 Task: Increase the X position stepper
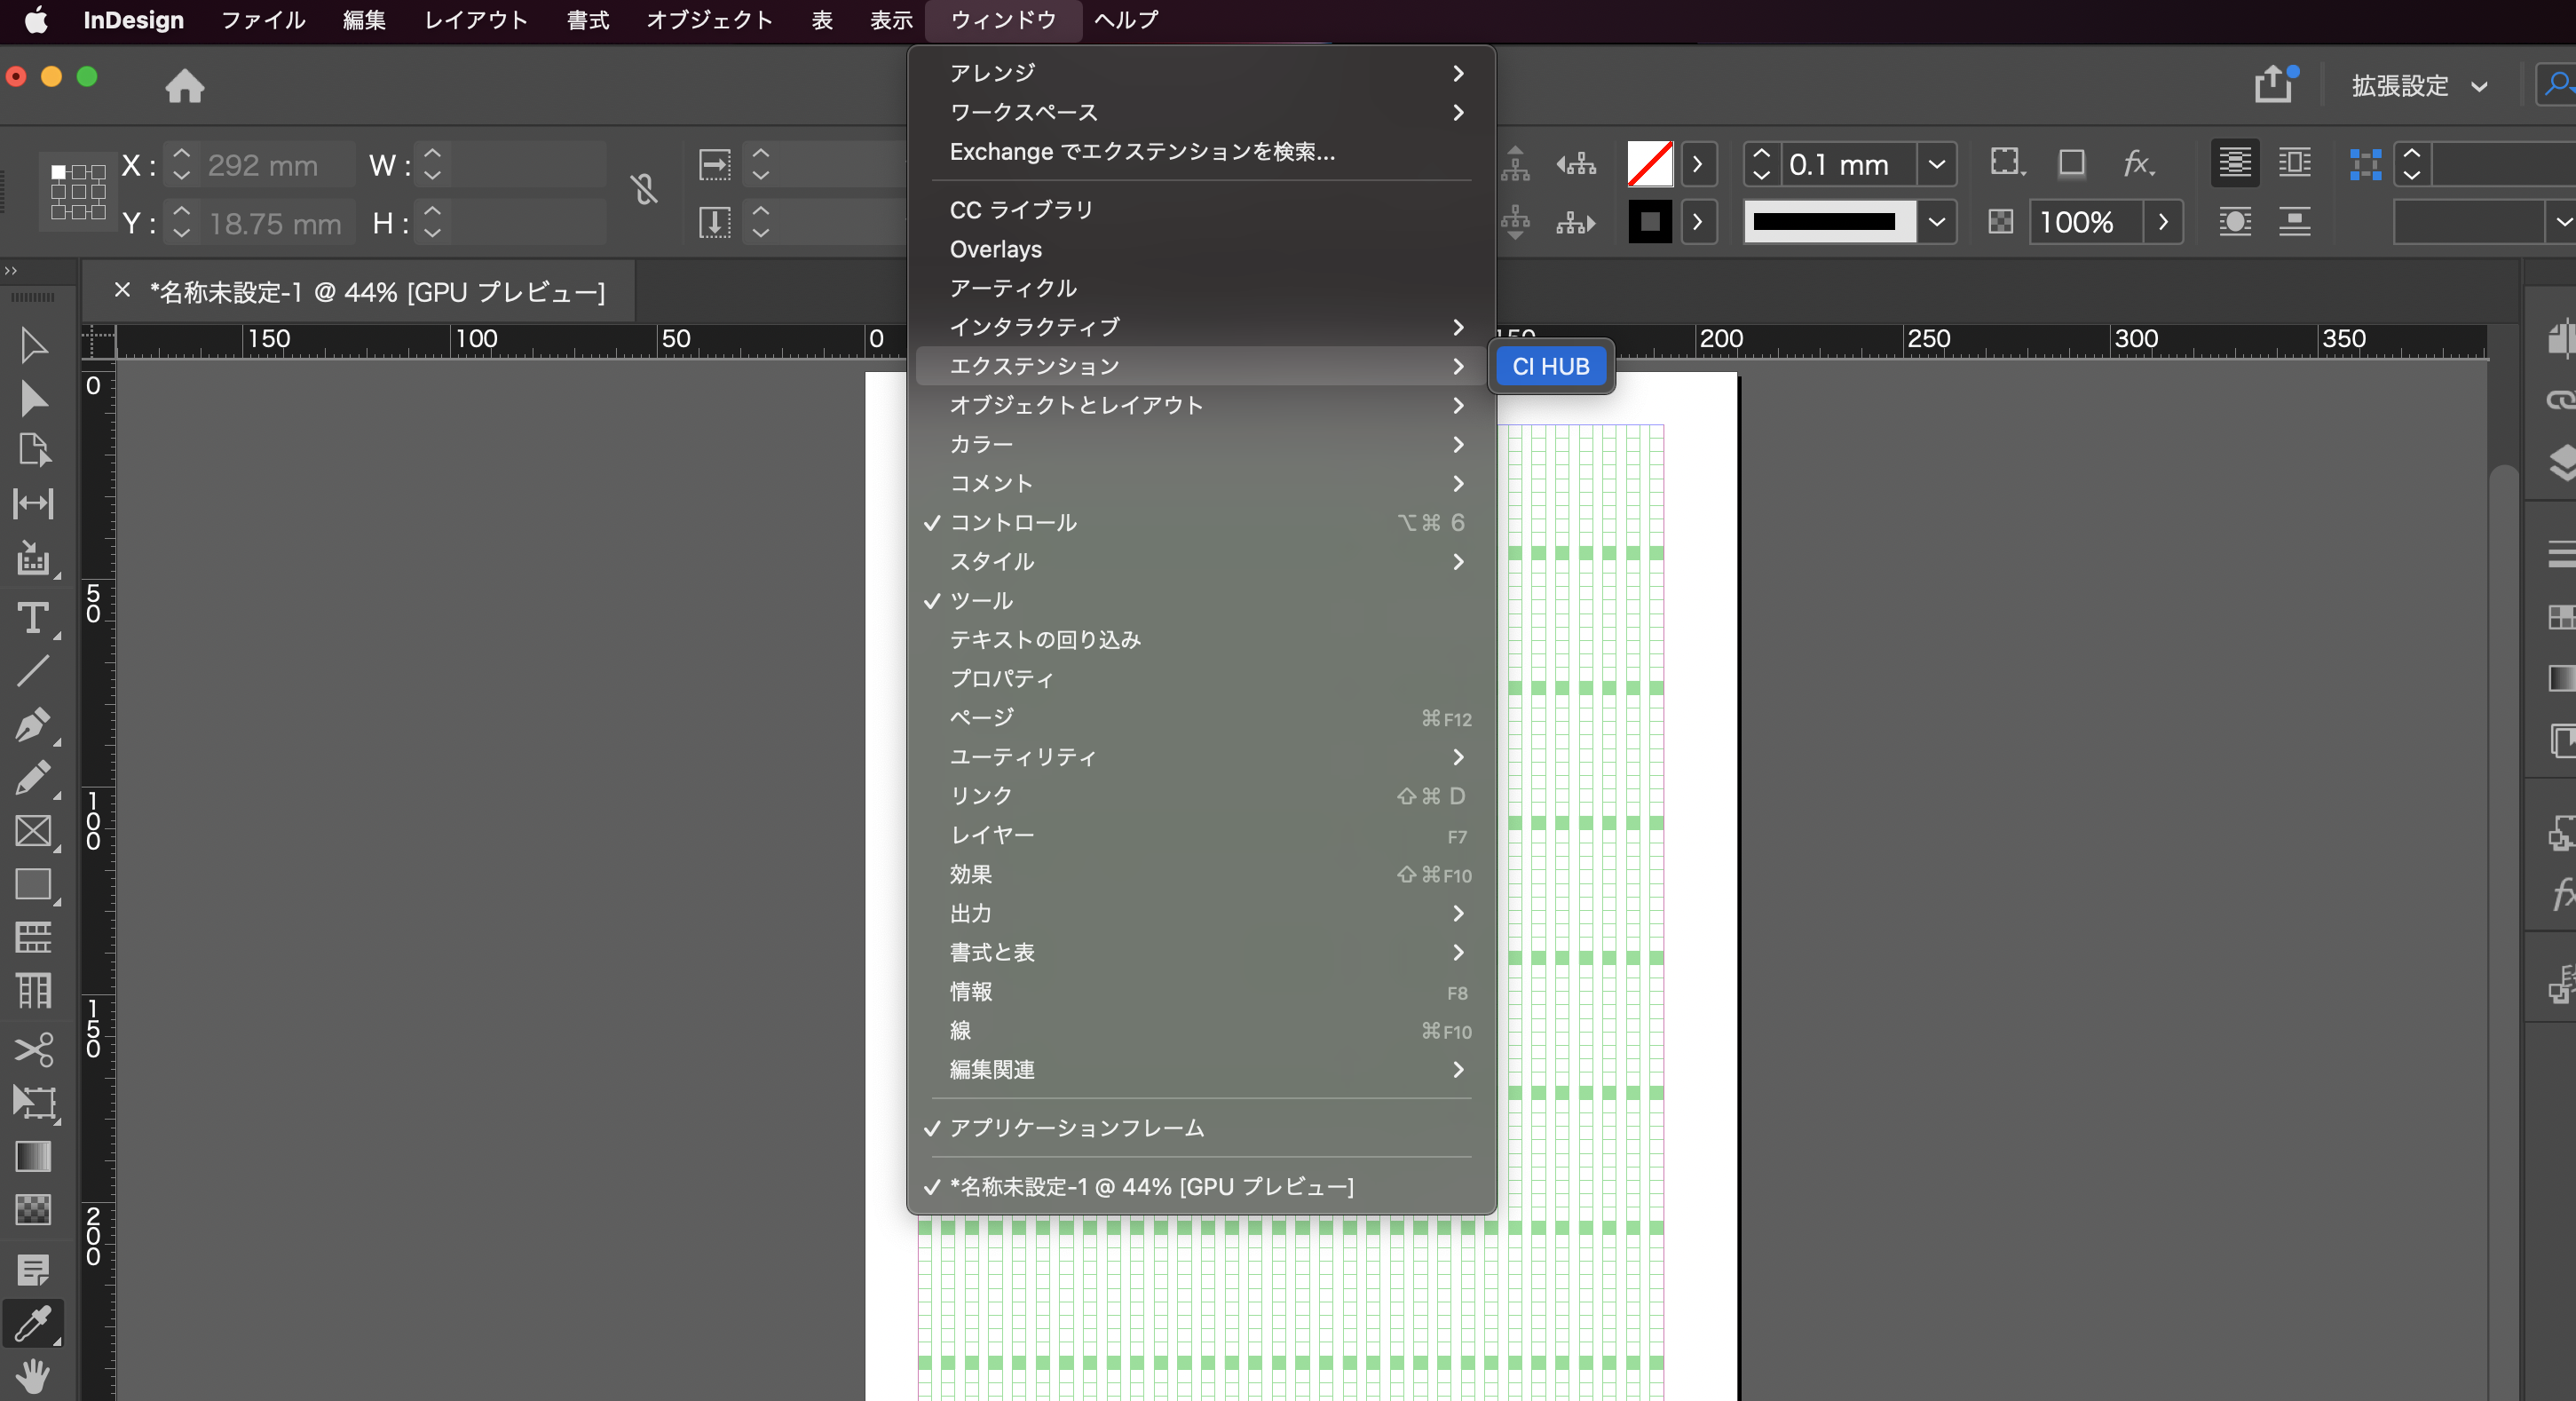[181, 153]
